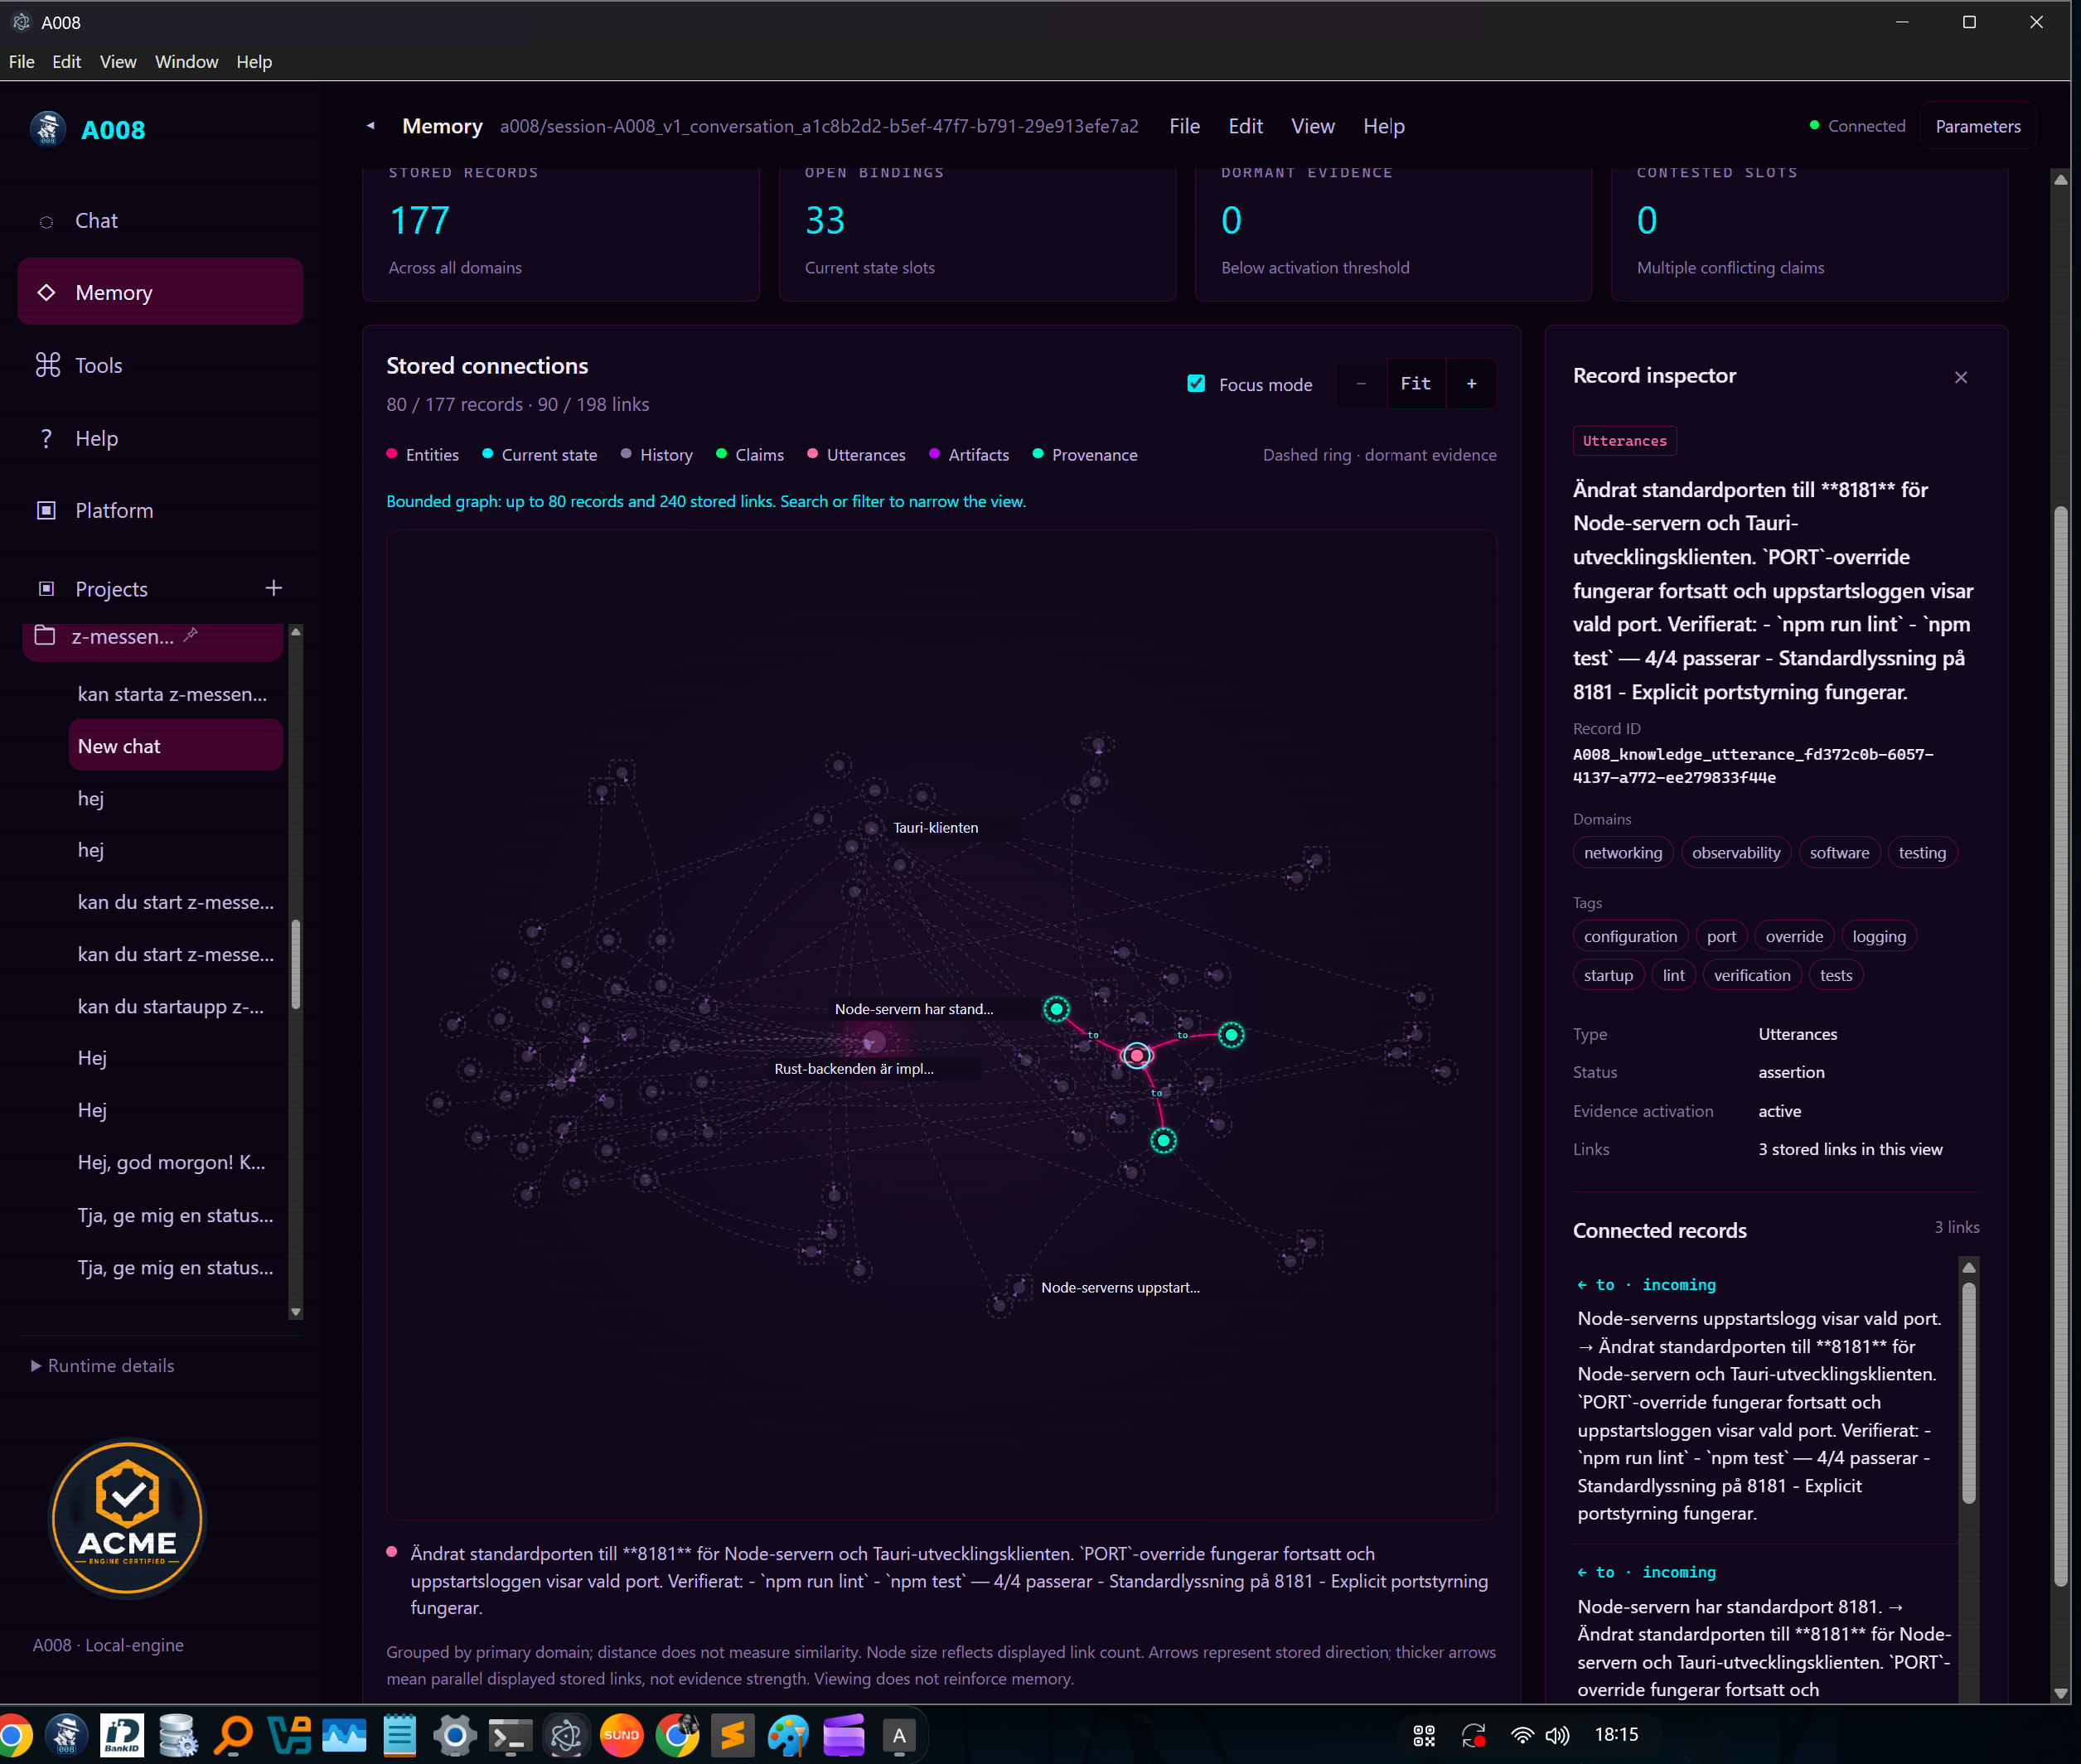Click the Fit graph button
Viewport: 2081px width, 1764px height.
coord(1415,384)
